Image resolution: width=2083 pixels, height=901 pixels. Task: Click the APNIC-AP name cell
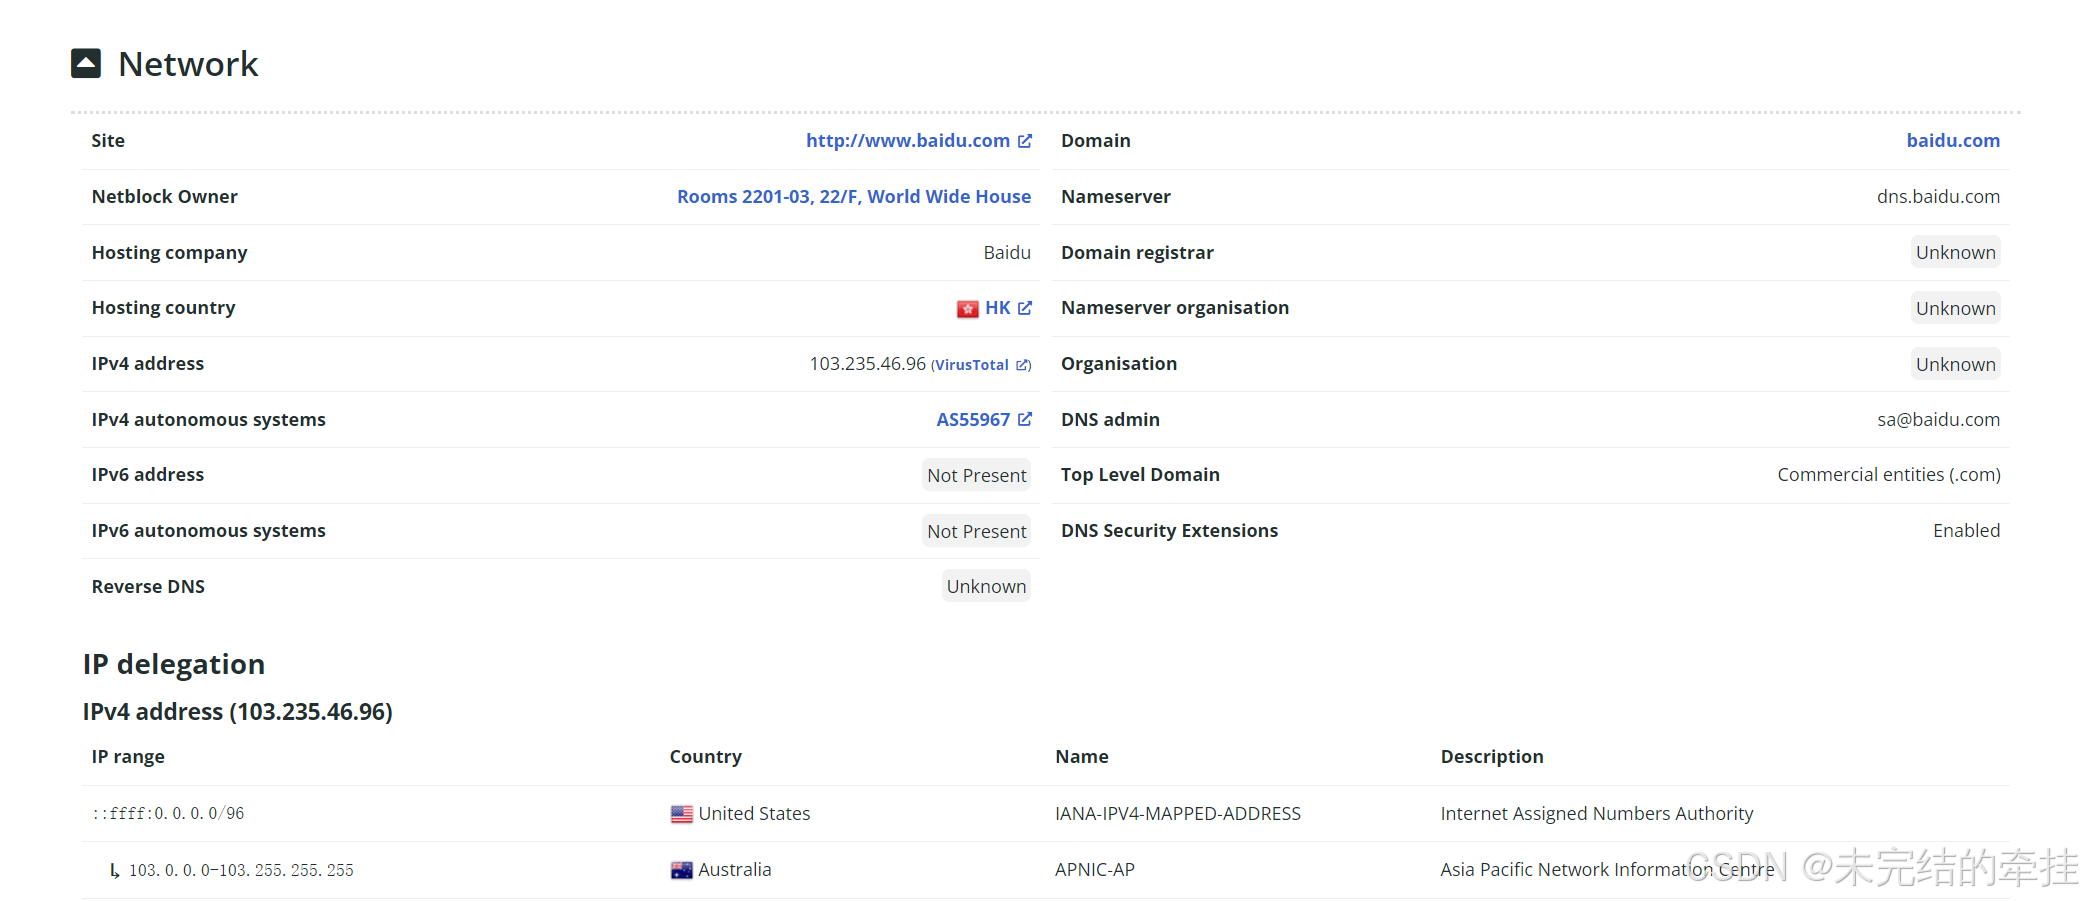(x=1094, y=870)
